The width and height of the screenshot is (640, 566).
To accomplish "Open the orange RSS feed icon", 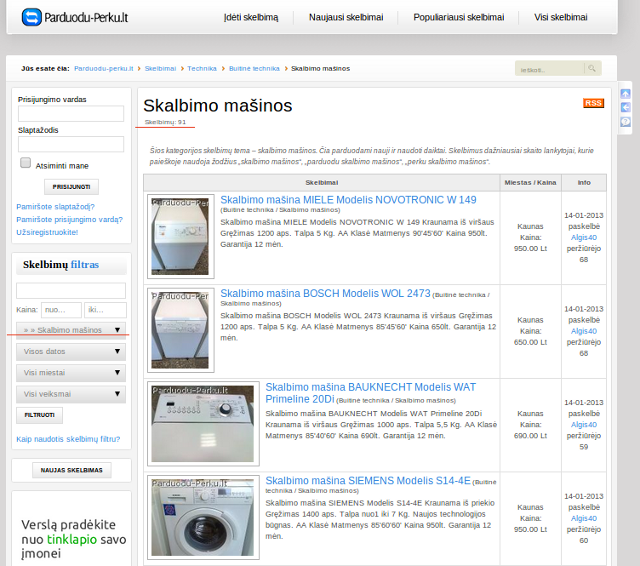I will click(593, 103).
